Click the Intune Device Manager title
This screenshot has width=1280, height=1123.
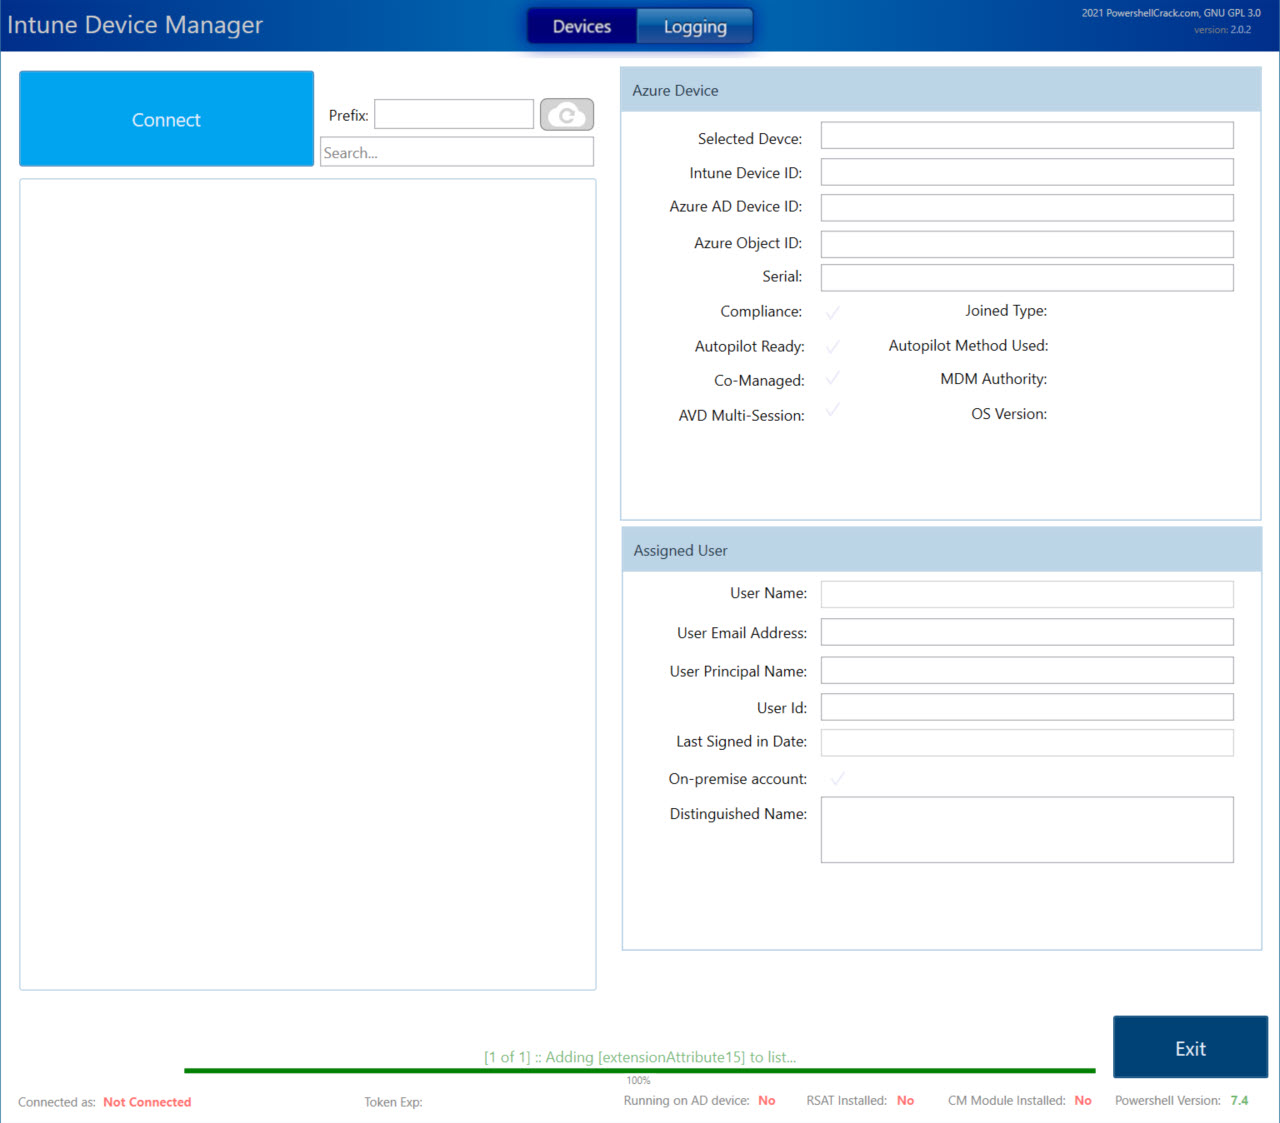(135, 25)
